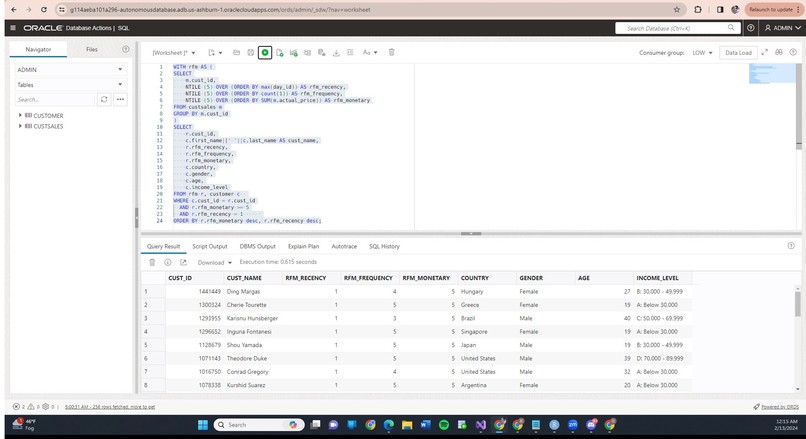Screen dimensions: 806x439
Task: Open help icon in results panel
Action: tap(791, 246)
